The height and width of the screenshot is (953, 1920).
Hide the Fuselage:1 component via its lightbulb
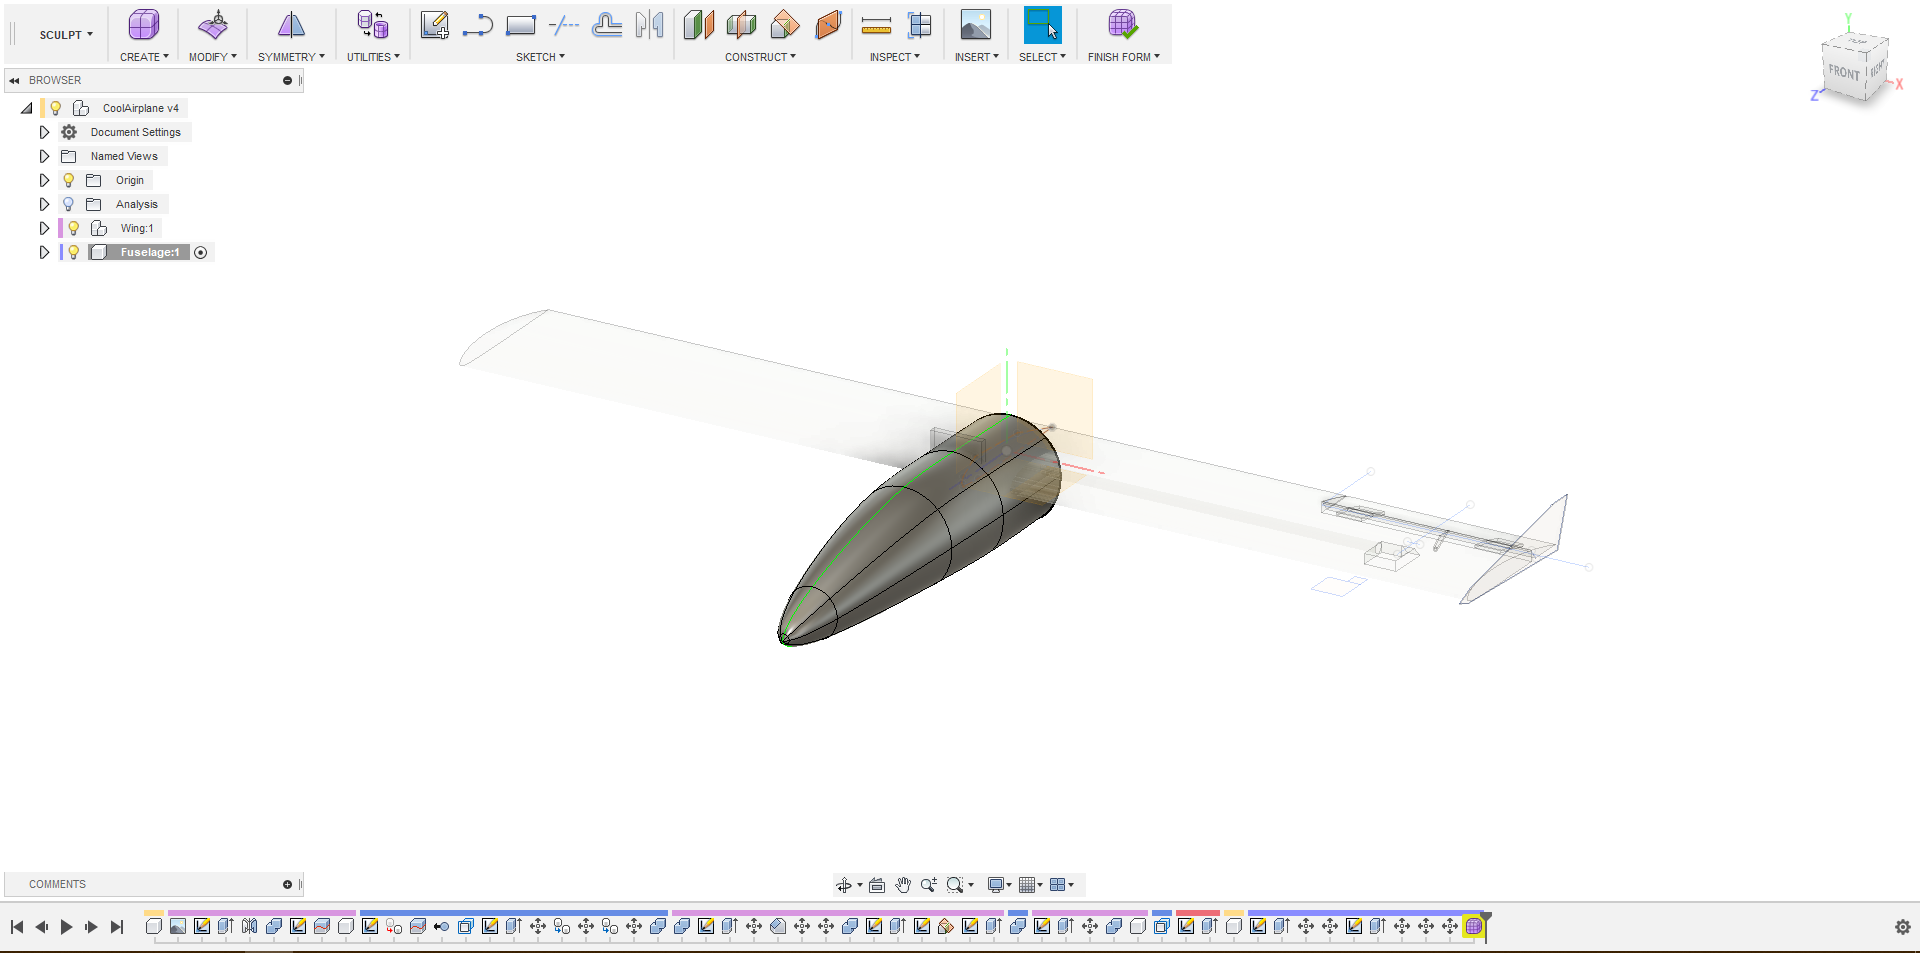click(x=73, y=252)
